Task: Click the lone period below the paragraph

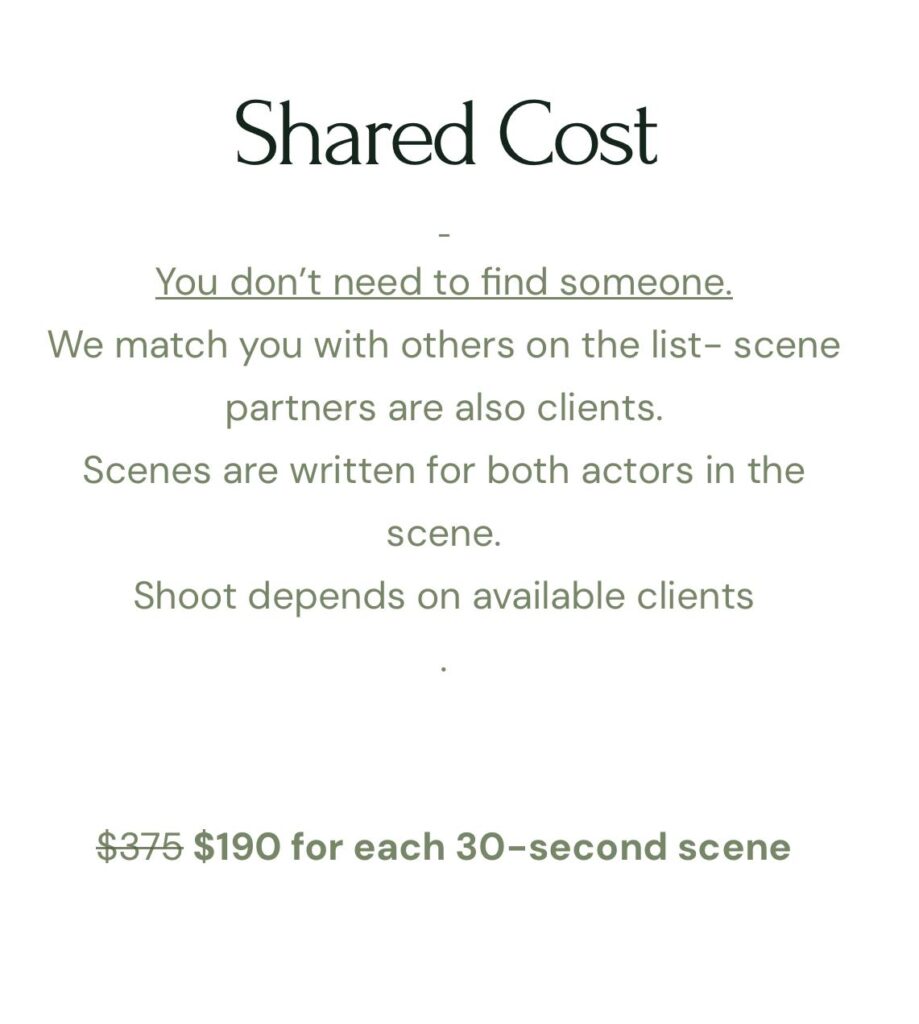Action: click(x=443, y=669)
